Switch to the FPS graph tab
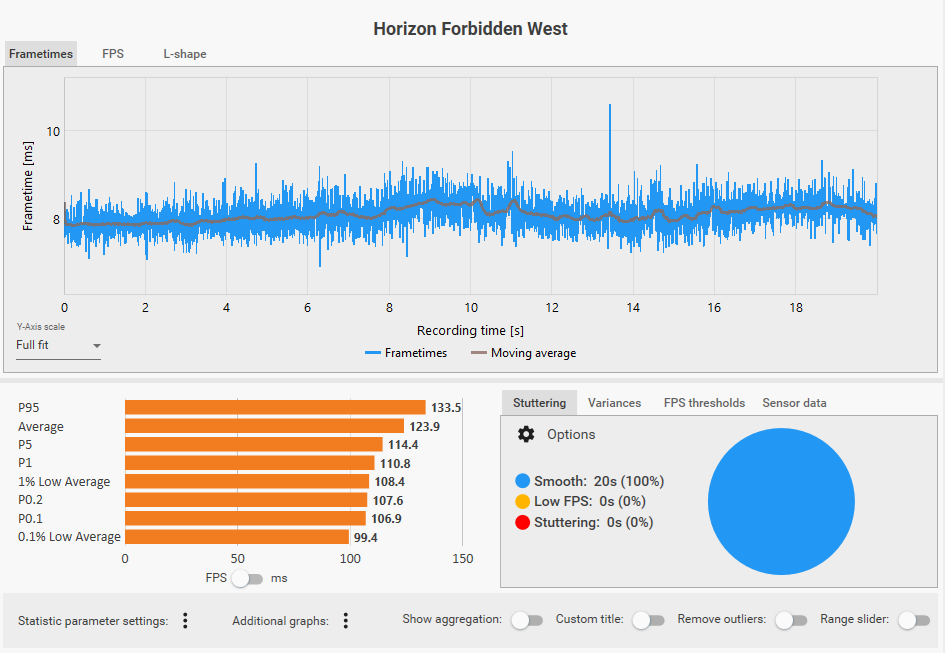This screenshot has height=653, width=945. 113,54
